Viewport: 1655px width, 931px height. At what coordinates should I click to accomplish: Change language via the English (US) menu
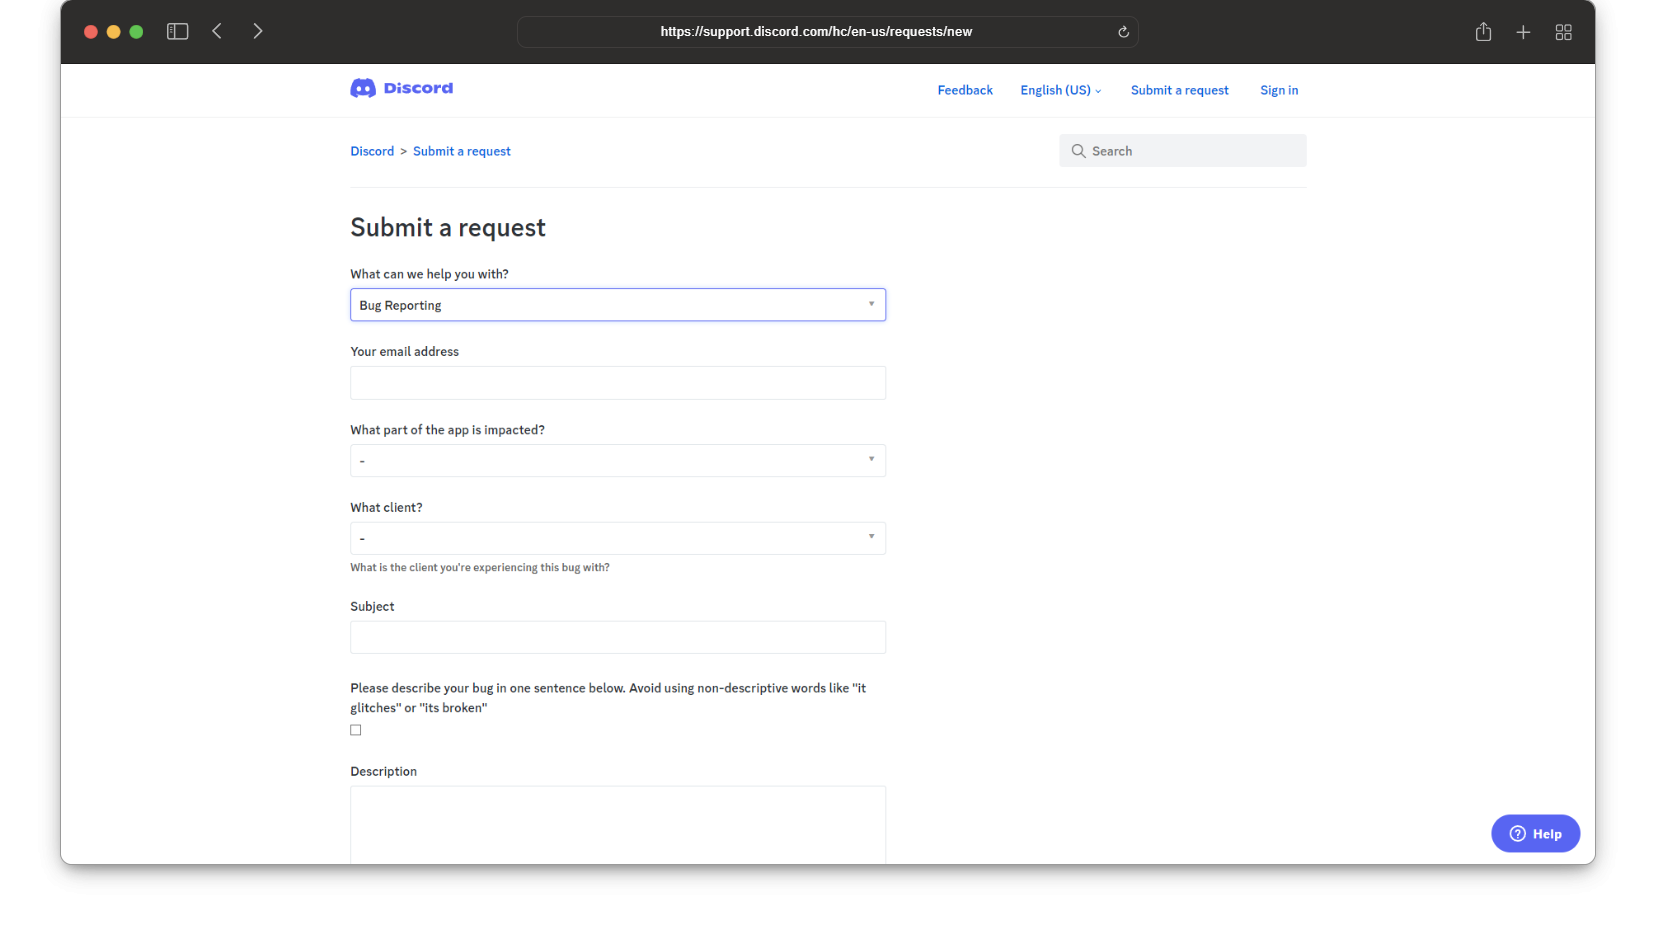1060,90
